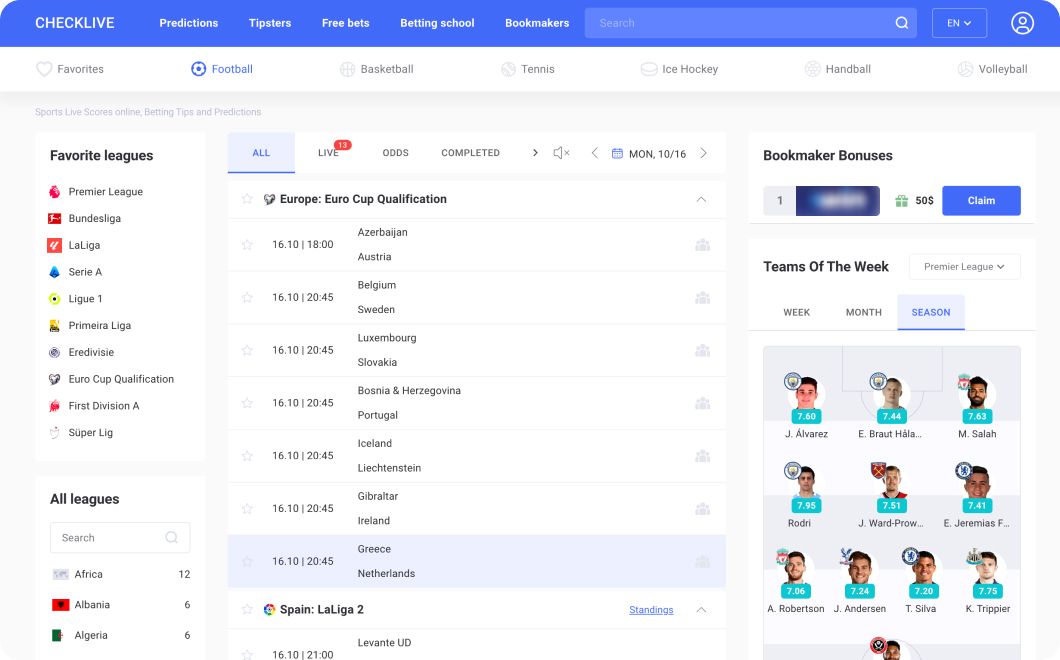
Task: Go to previous day arrow
Action: coord(595,153)
